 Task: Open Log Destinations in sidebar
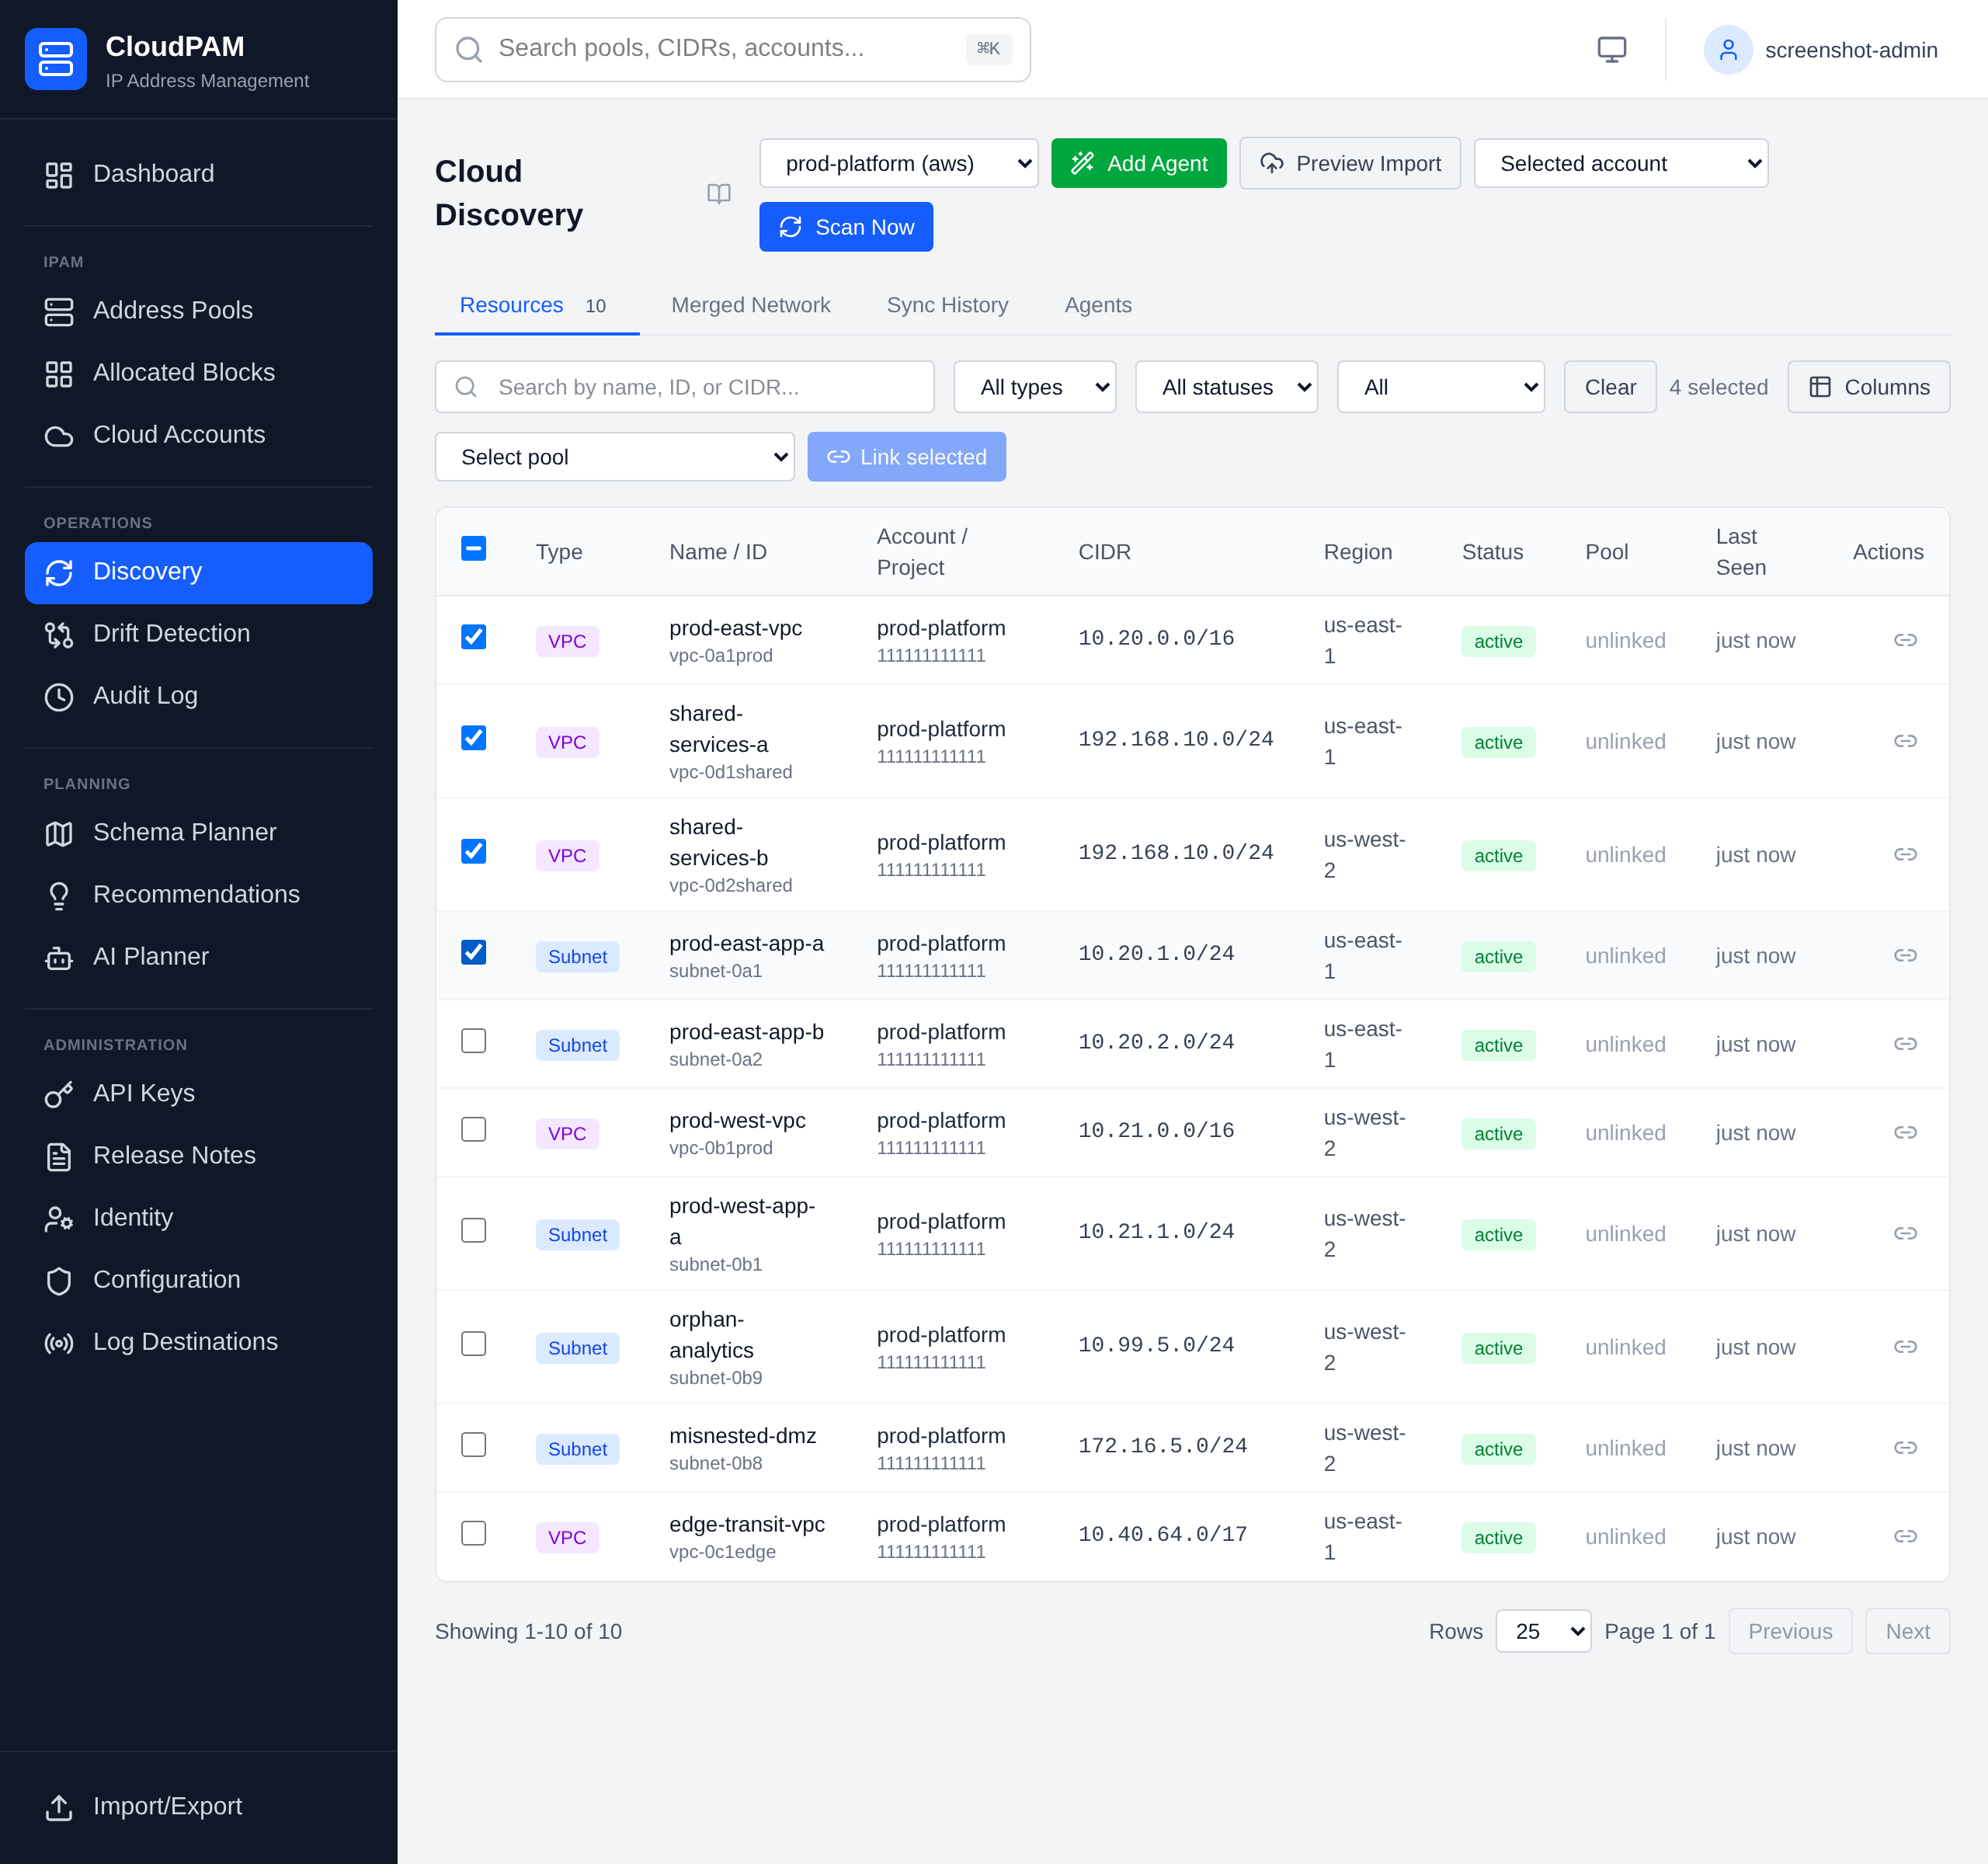coord(198,1342)
